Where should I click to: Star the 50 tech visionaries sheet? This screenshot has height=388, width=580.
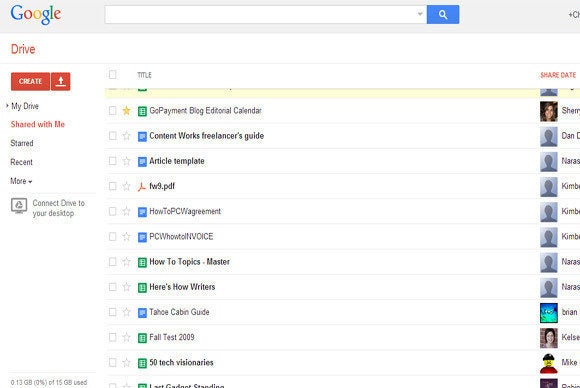click(x=127, y=362)
